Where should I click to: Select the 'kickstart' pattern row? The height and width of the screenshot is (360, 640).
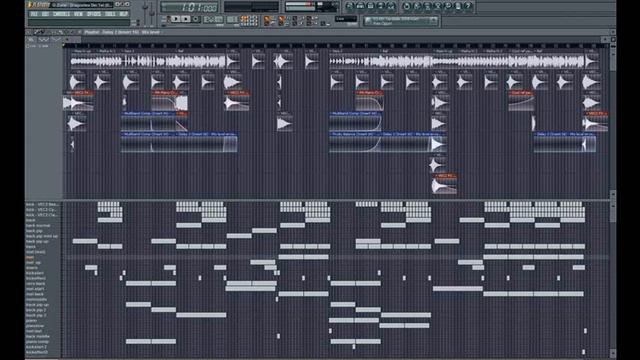[43, 273]
